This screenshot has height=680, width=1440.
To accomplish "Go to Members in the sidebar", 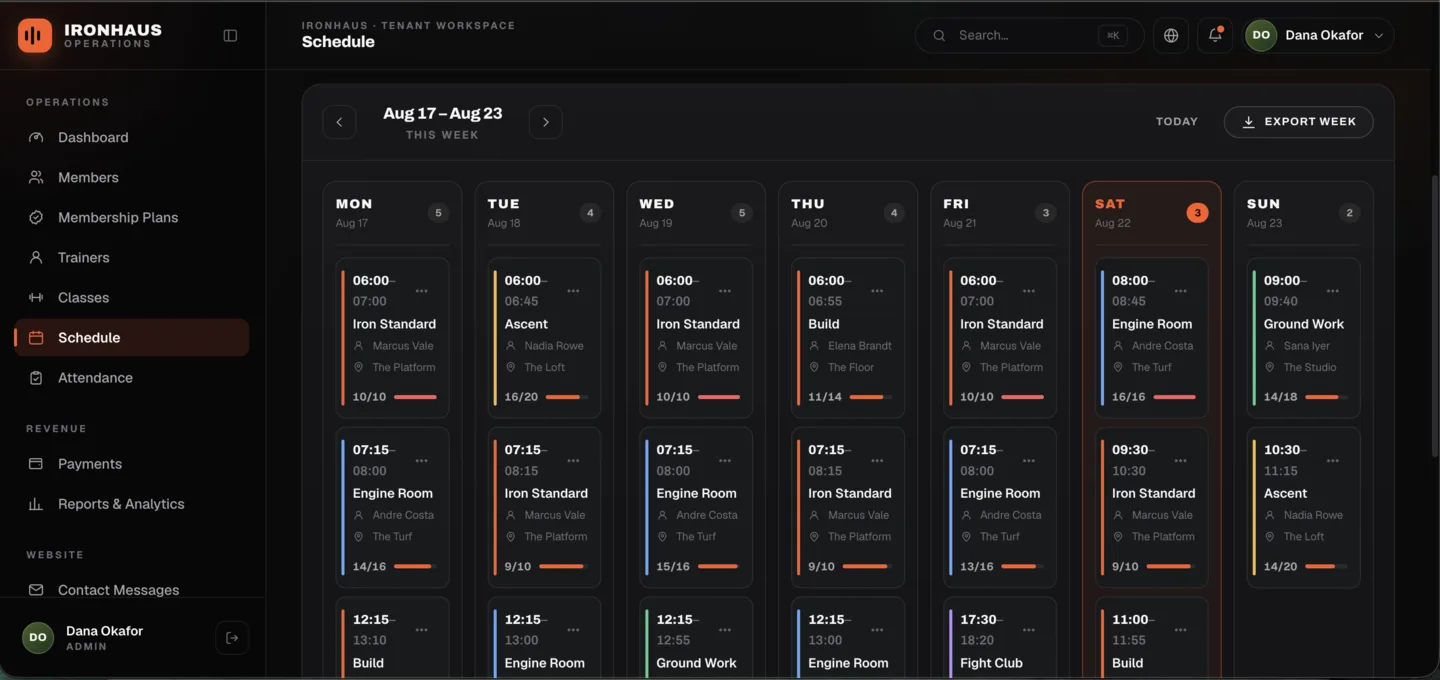I will point(131,177).
